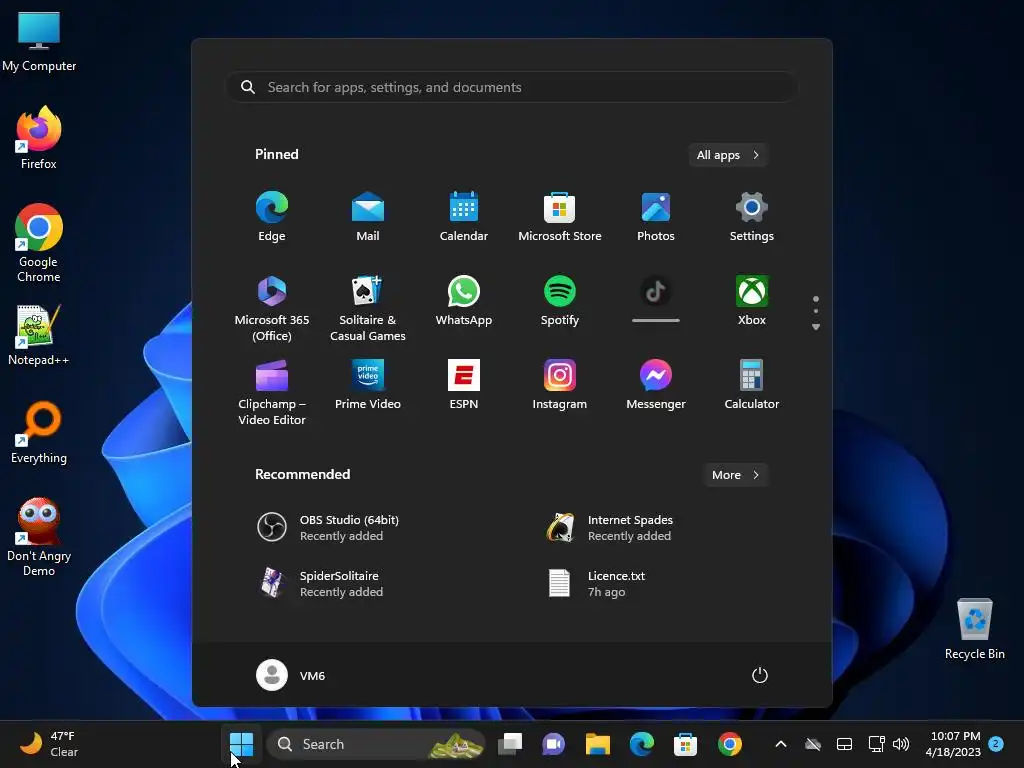Launch the pinned Mail app

368,216
